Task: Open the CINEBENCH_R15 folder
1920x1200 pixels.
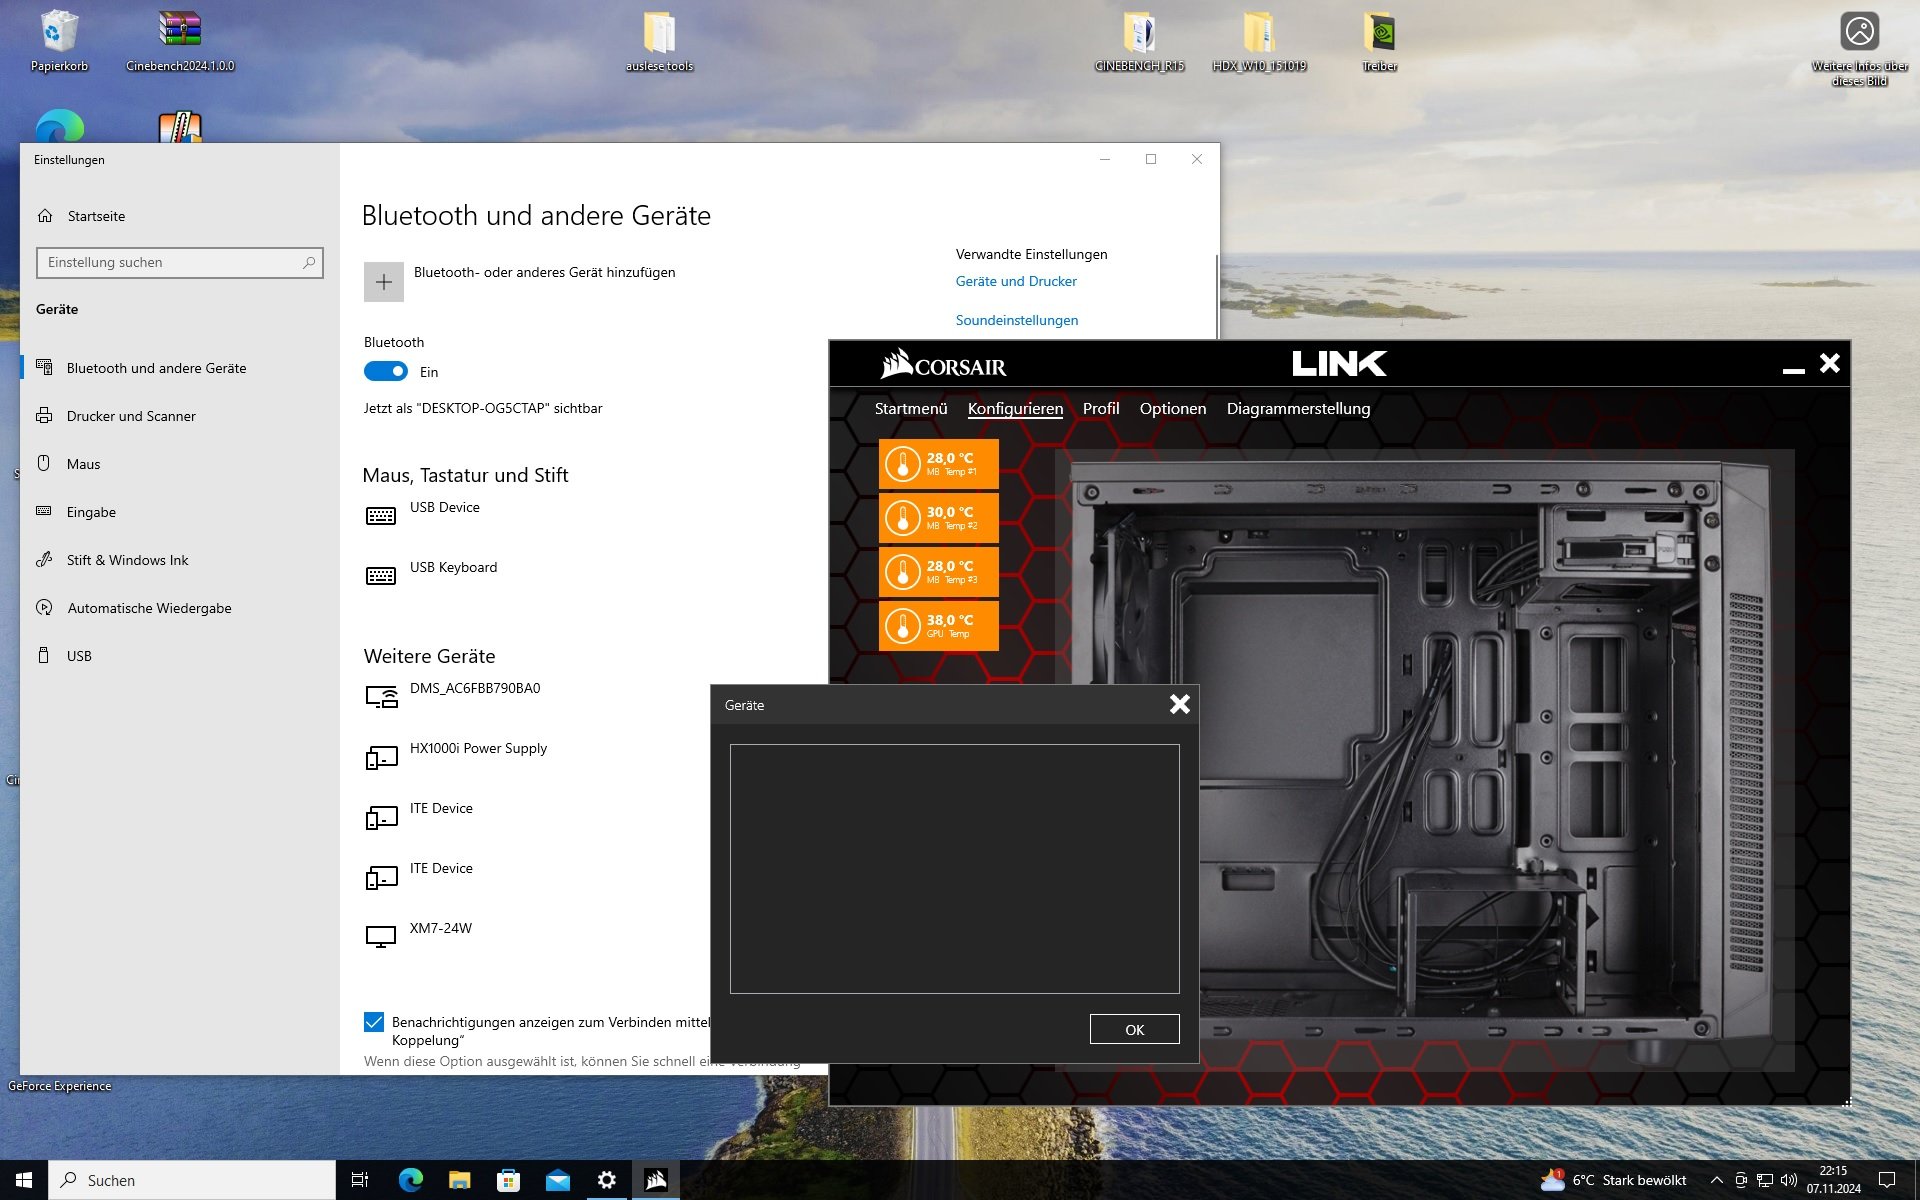Action: pyautogui.click(x=1139, y=41)
